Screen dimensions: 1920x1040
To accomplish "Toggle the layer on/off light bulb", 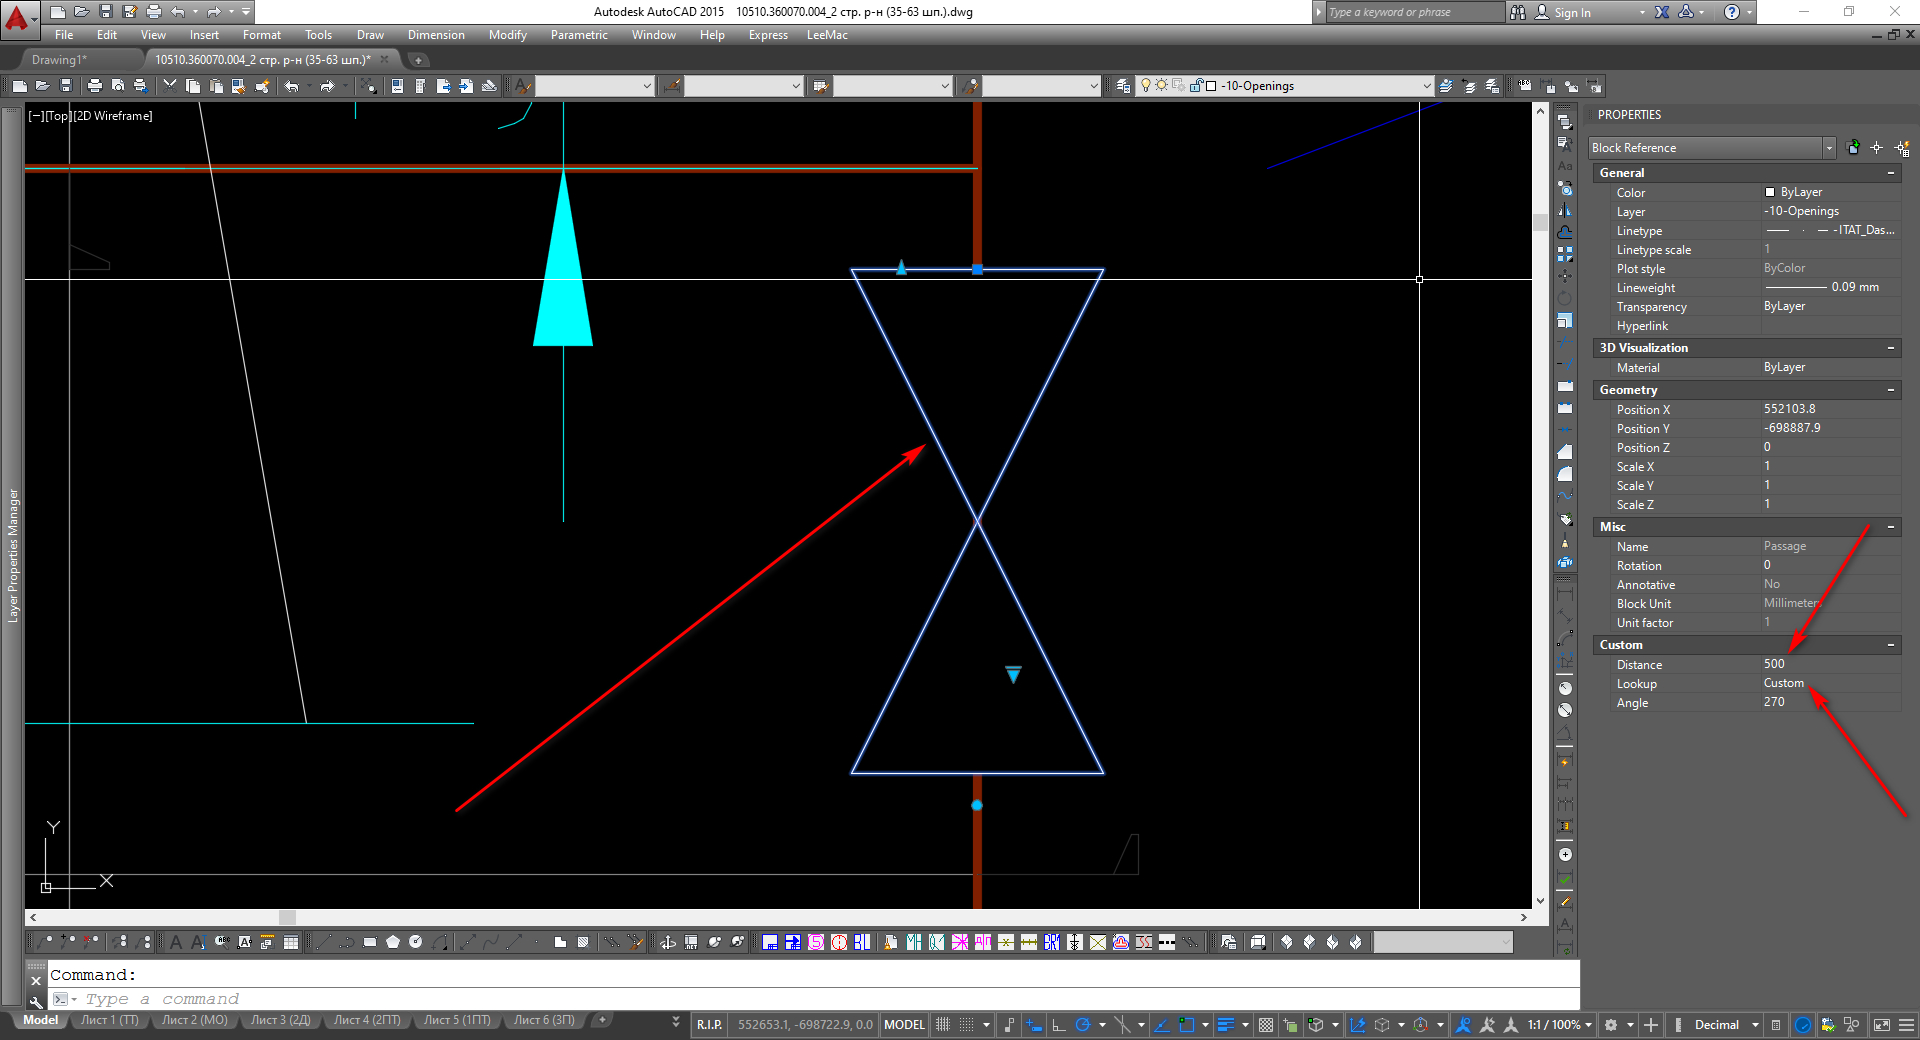I will click(1146, 86).
